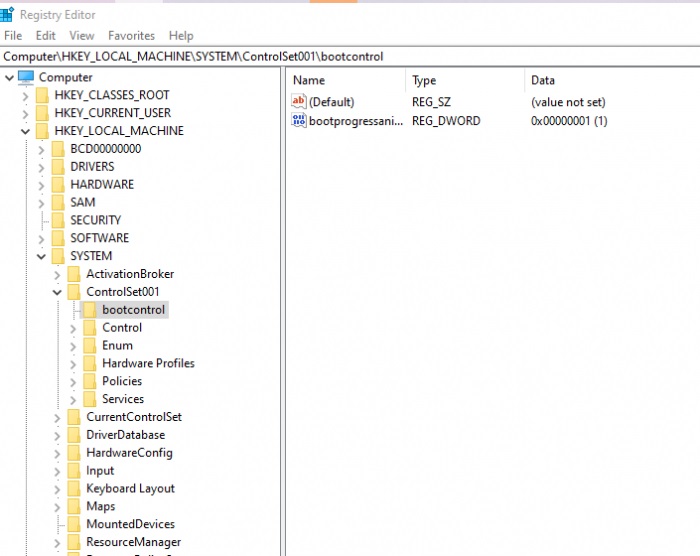Expand the CurrentControlSet key
Screen dimensions: 700x556
[x=57, y=417]
